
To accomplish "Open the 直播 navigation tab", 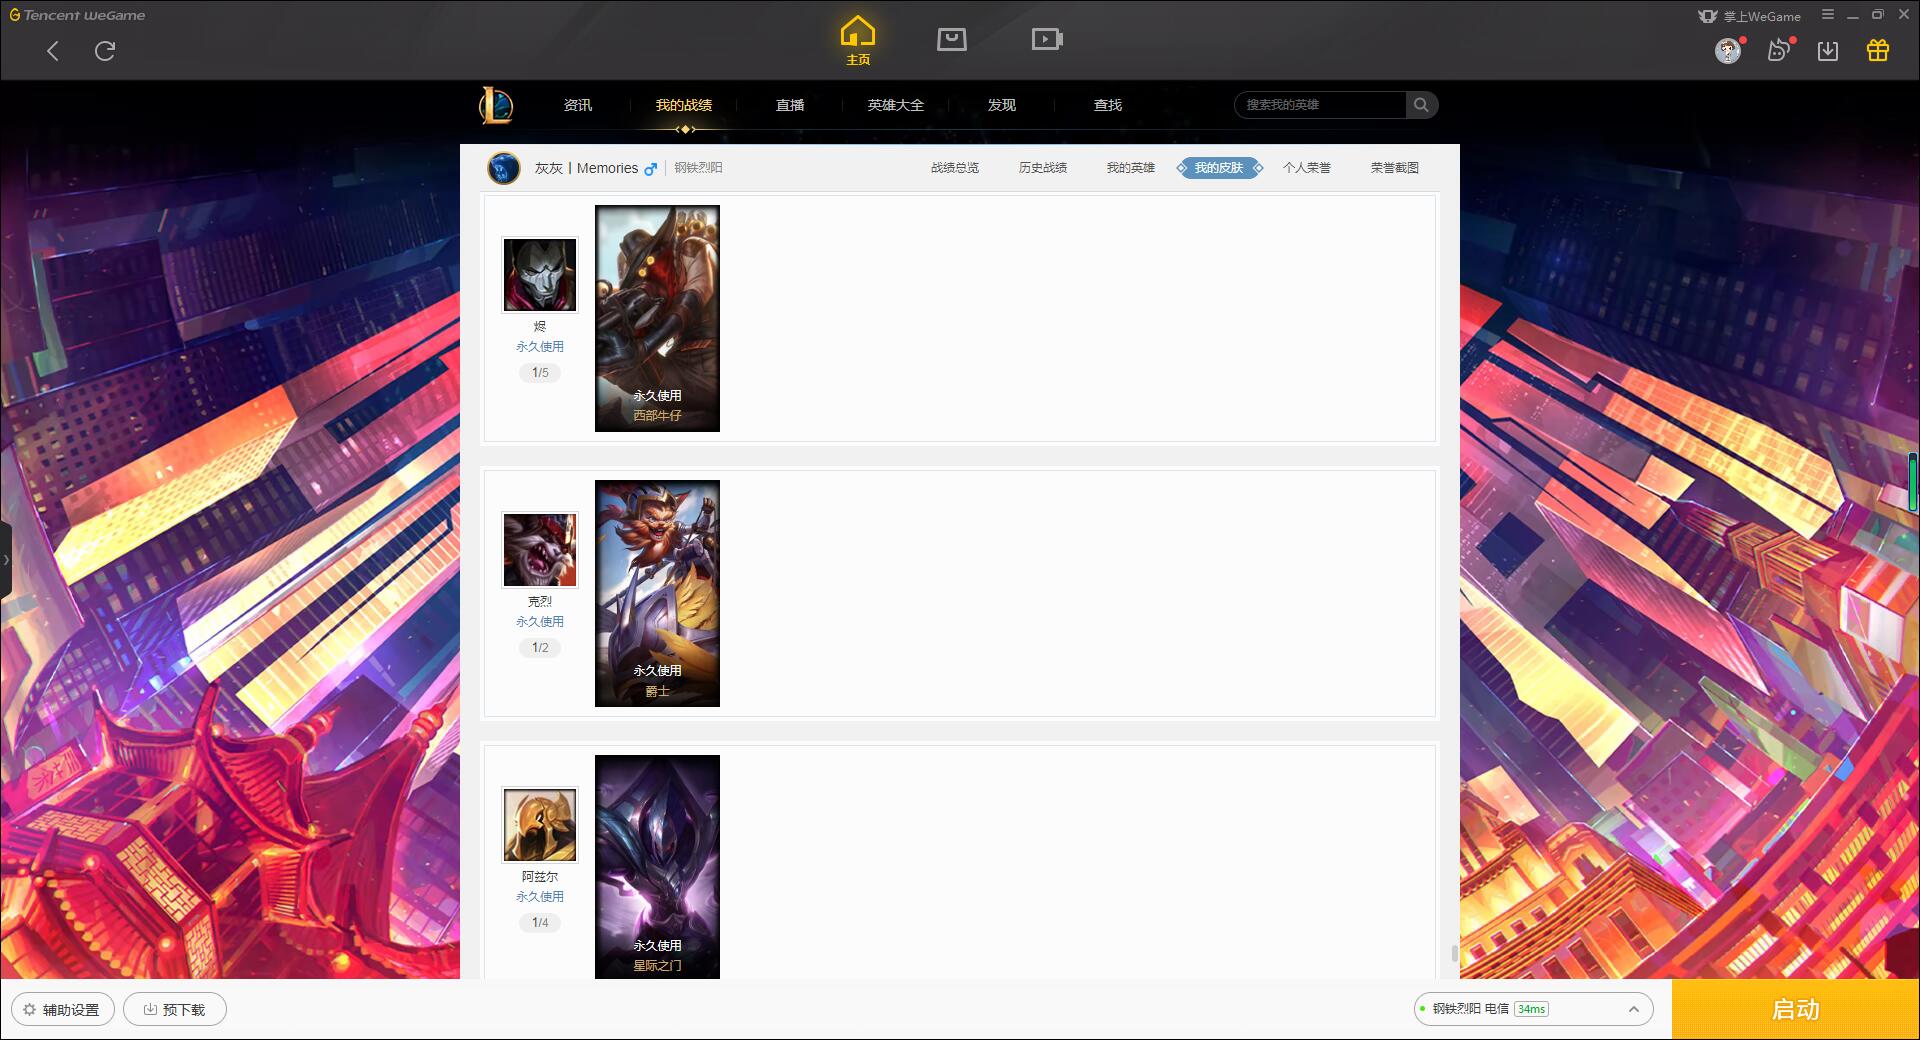I will 790,105.
